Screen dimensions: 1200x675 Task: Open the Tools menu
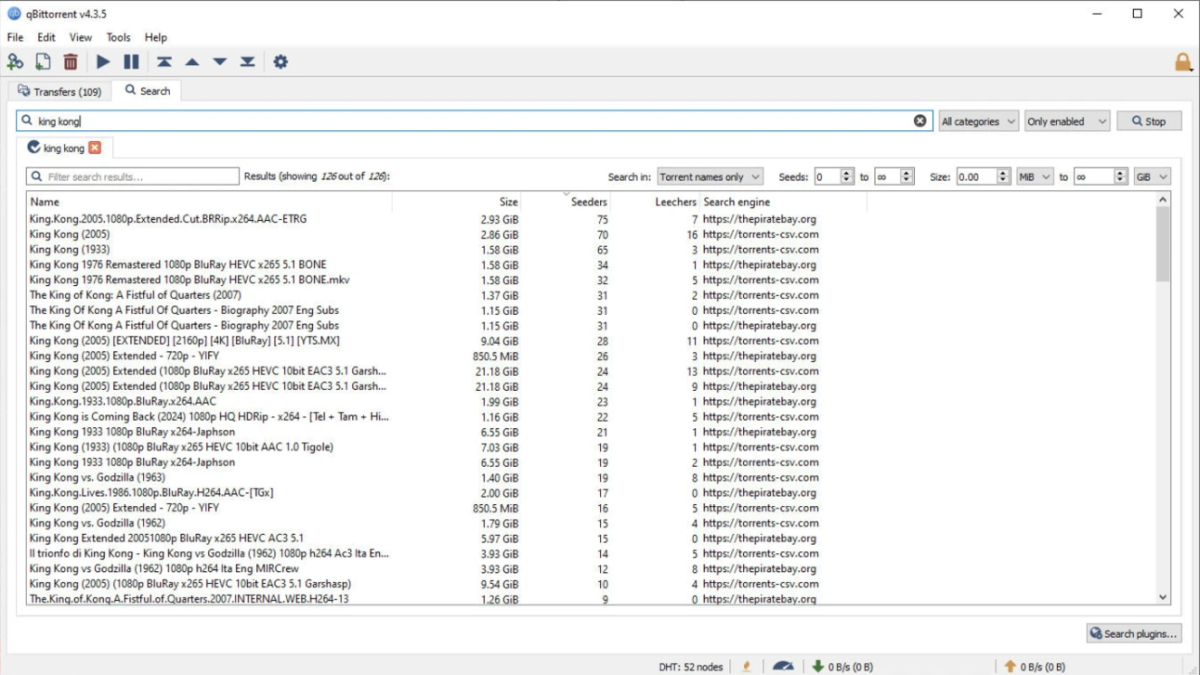[x=118, y=37]
